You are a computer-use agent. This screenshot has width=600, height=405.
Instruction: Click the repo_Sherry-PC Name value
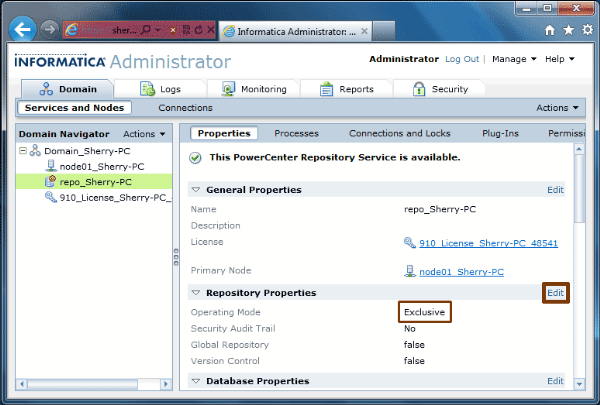click(440, 209)
